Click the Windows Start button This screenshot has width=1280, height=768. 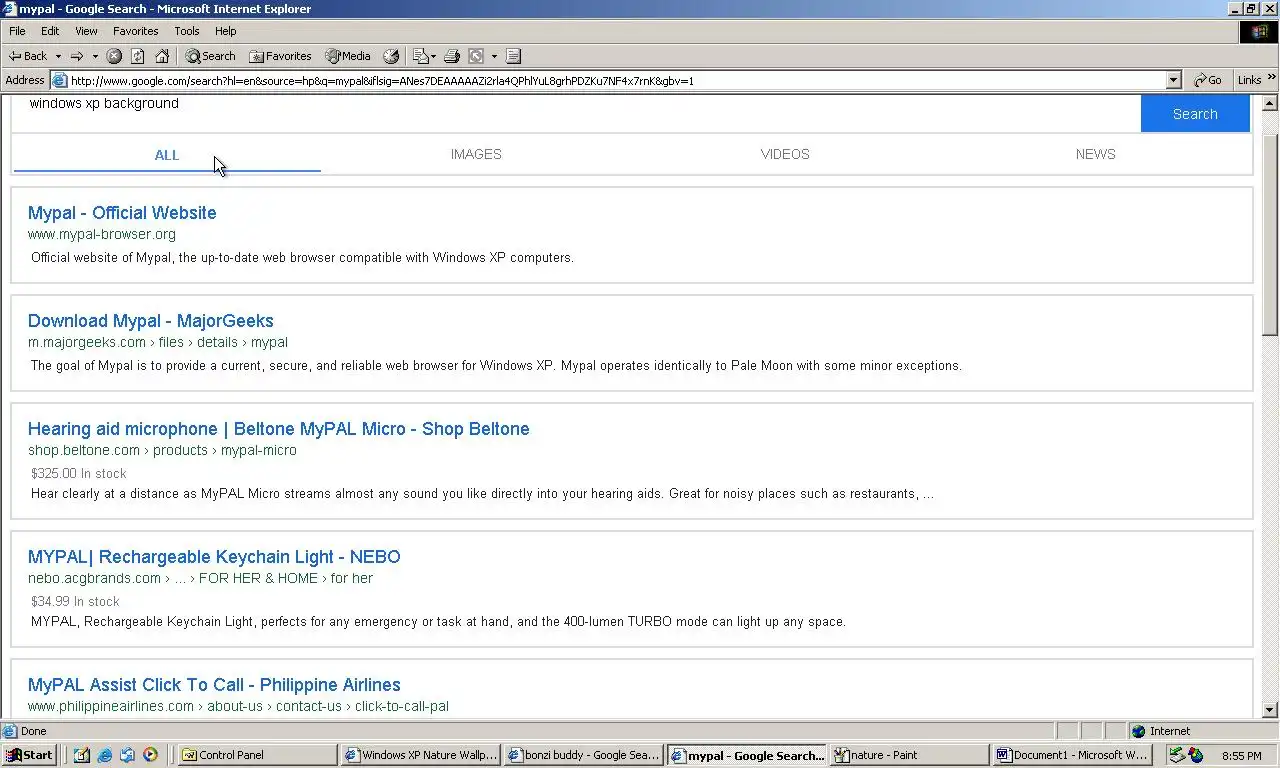29,755
